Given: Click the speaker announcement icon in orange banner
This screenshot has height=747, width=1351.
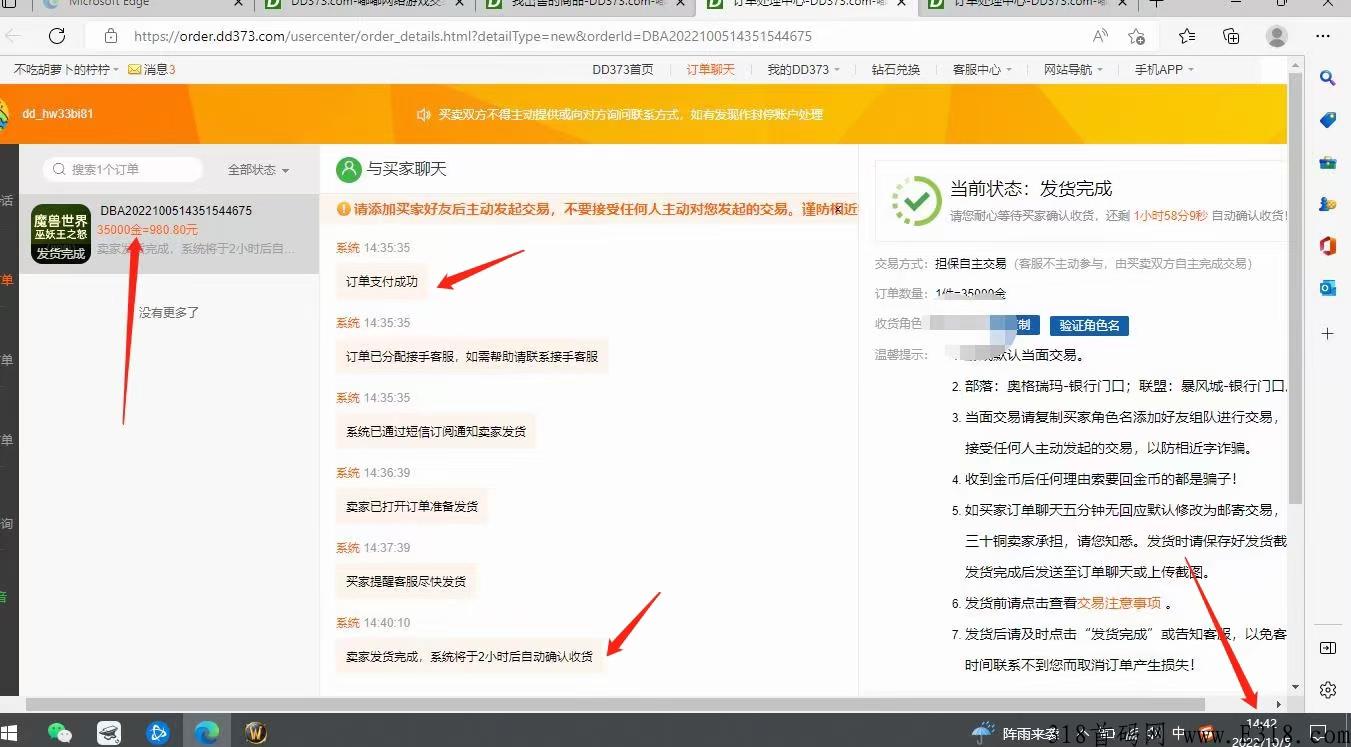Looking at the screenshot, I should (423, 115).
